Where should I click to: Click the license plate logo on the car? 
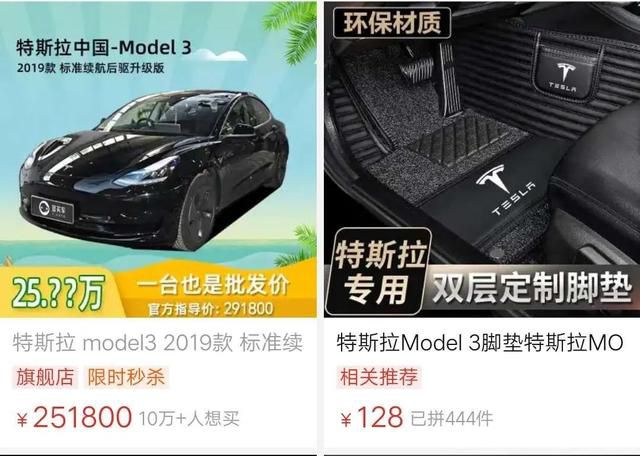tap(53, 209)
